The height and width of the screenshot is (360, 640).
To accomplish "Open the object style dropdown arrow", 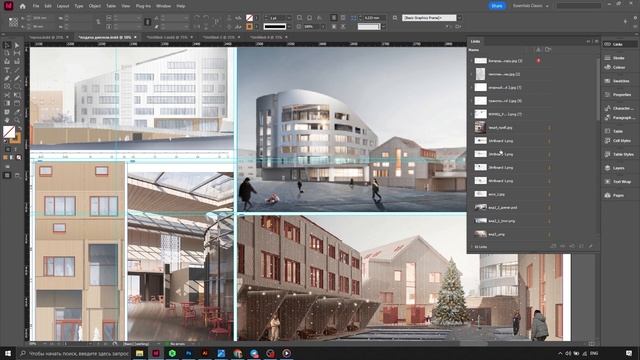I will point(460,18).
